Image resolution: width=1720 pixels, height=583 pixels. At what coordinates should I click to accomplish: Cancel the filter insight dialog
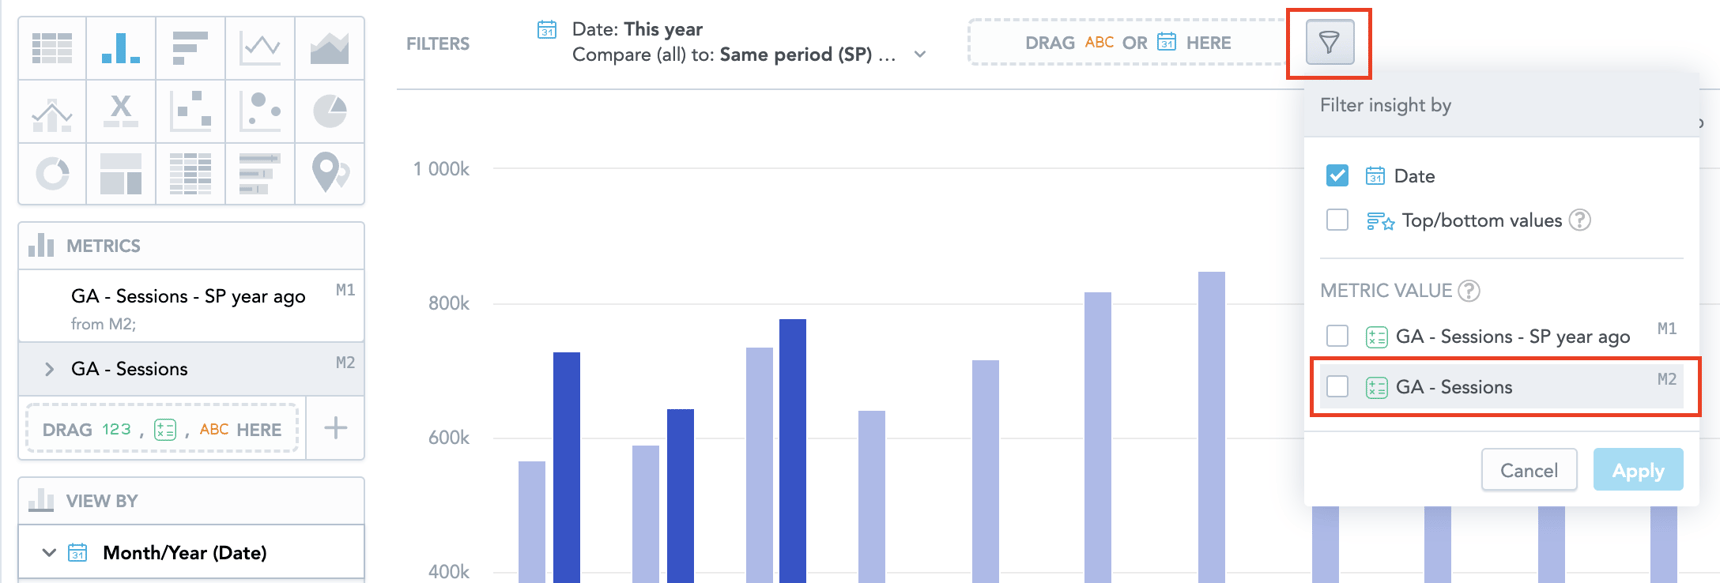[1529, 470]
